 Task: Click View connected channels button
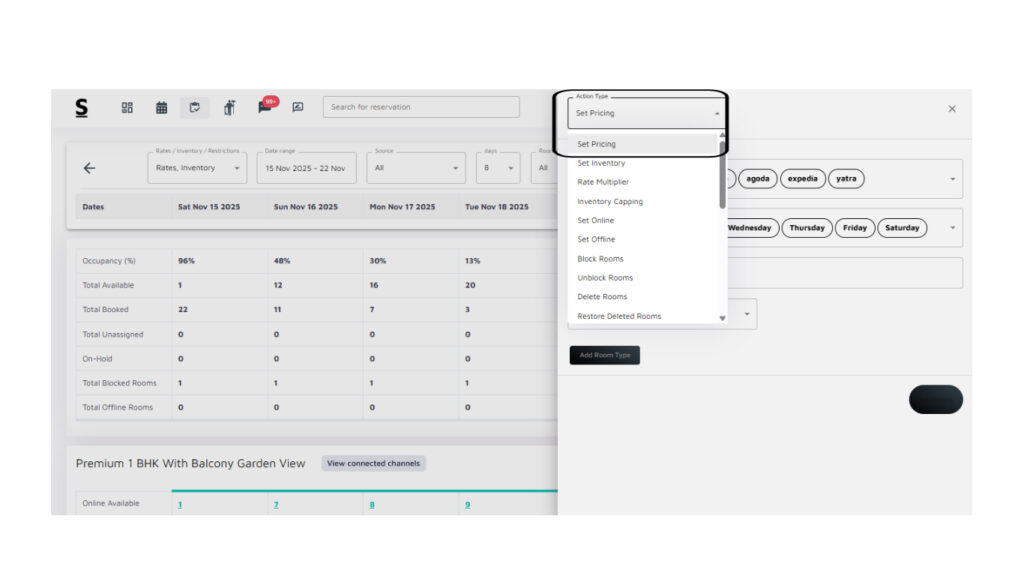point(373,463)
